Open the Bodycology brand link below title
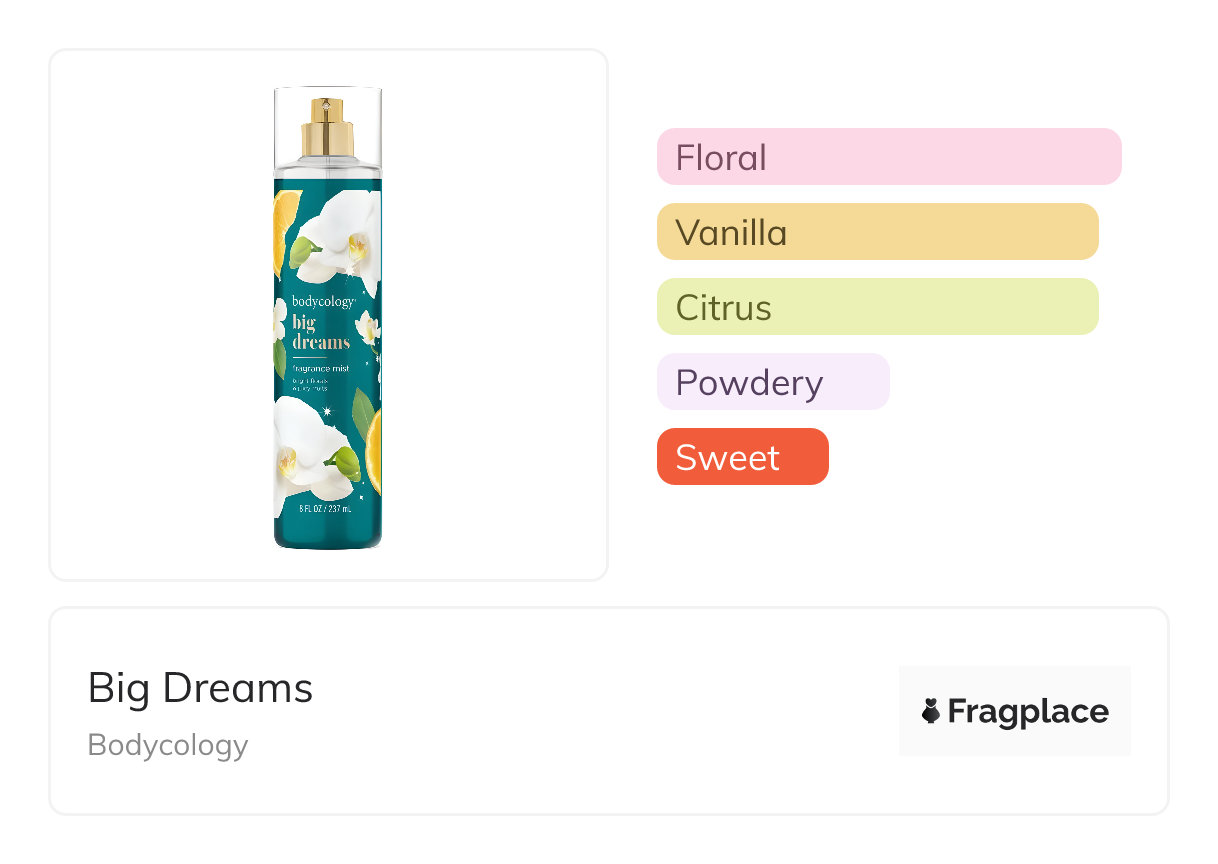 point(168,745)
